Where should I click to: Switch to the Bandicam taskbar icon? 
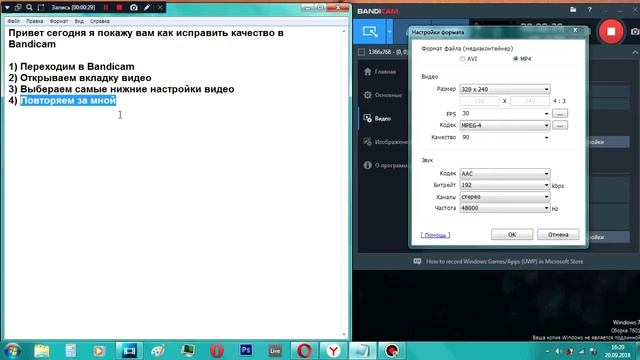pyautogui.click(x=392, y=351)
